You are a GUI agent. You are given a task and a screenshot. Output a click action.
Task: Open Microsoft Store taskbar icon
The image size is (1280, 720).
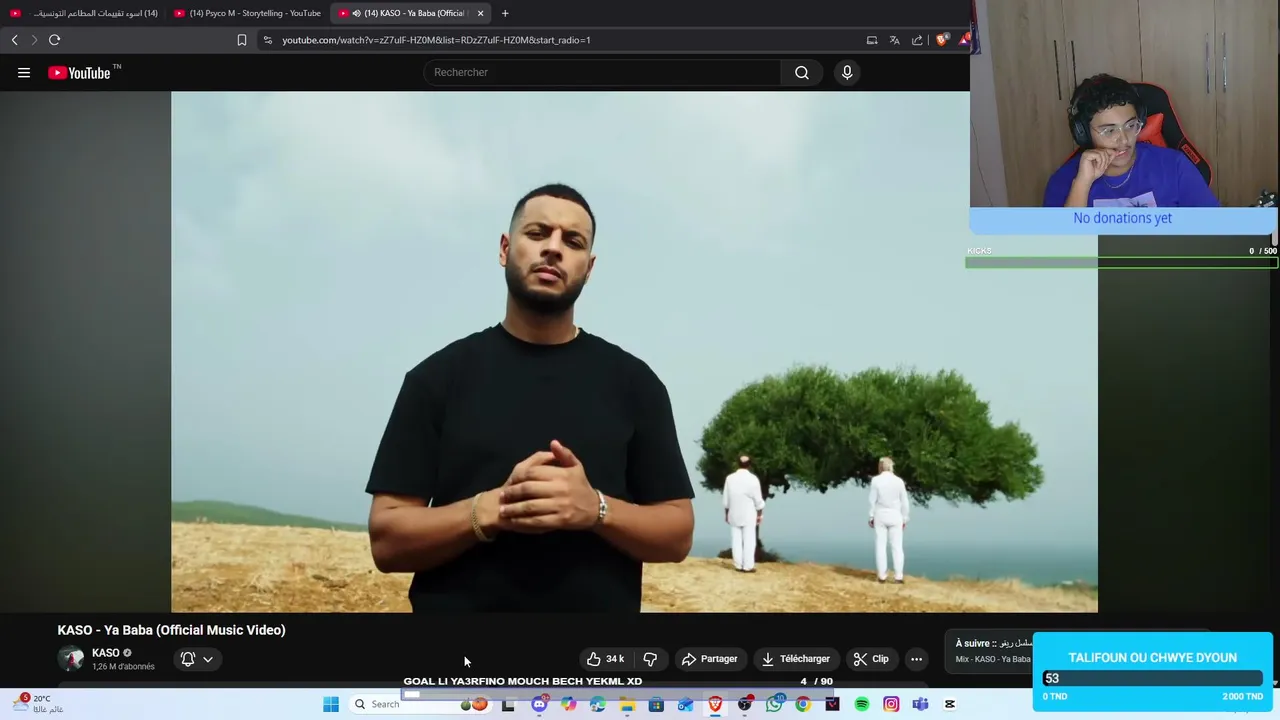[656, 704]
